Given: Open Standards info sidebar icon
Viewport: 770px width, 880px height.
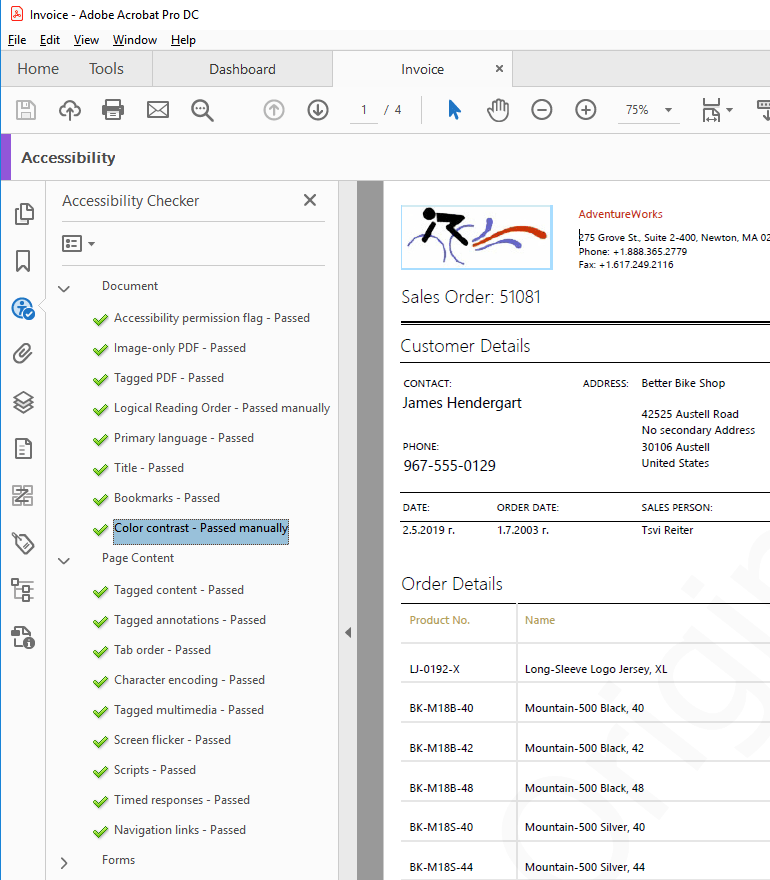Looking at the screenshot, I should (x=23, y=638).
